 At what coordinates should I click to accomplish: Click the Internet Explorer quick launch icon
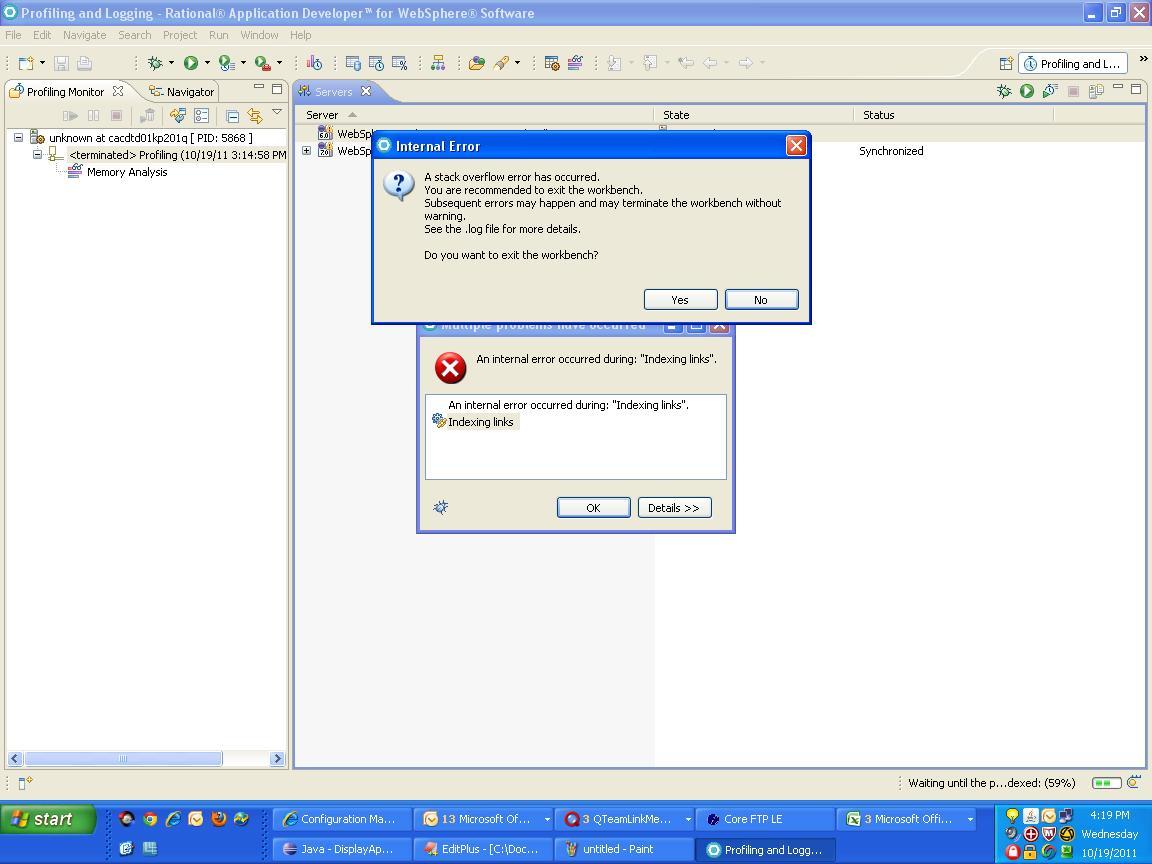tap(173, 818)
